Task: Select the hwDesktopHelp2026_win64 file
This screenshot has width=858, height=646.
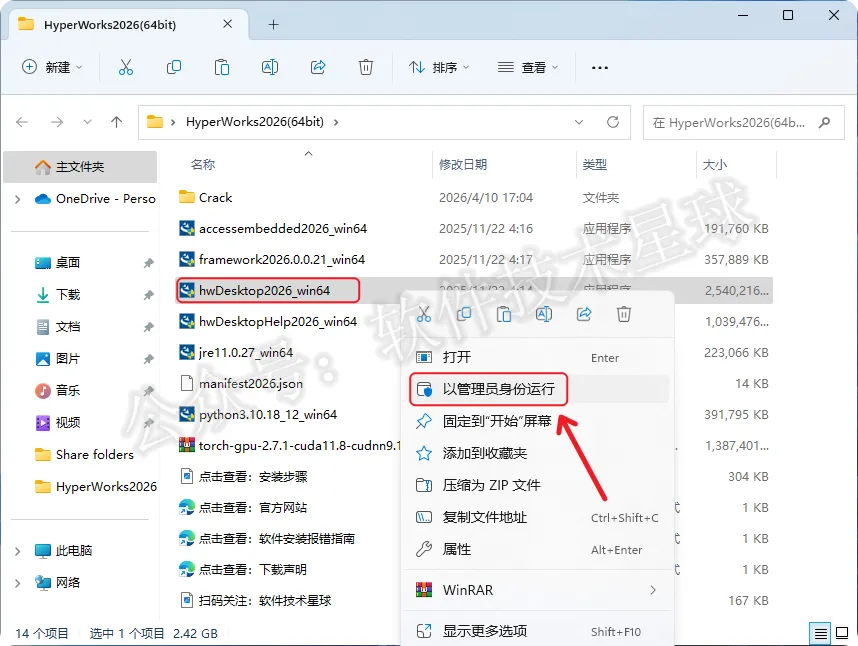Action: point(278,321)
